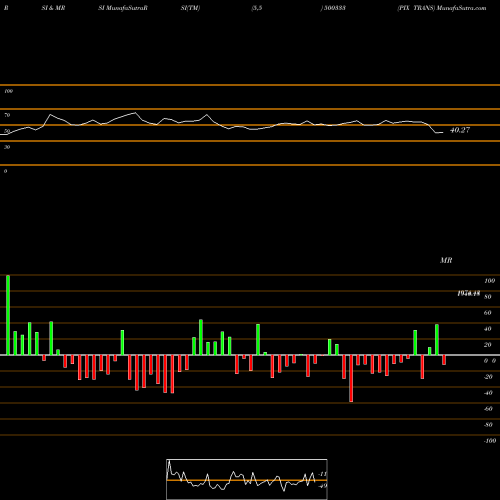Click the deepest red MR histogram bar

(351, 378)
